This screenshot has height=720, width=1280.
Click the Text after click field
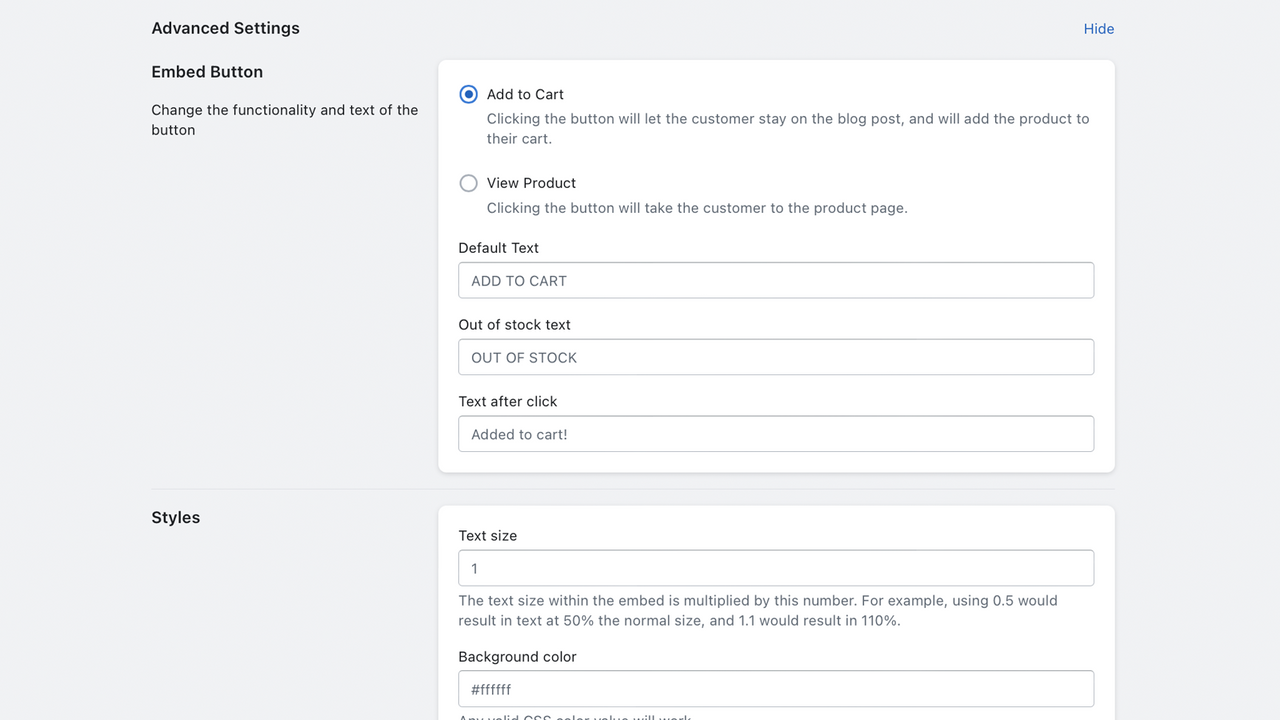point(776,434)
